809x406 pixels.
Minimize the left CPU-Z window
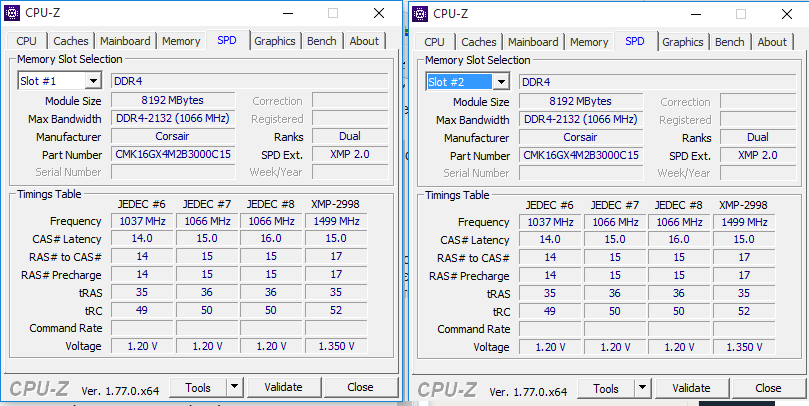(287, 13)
